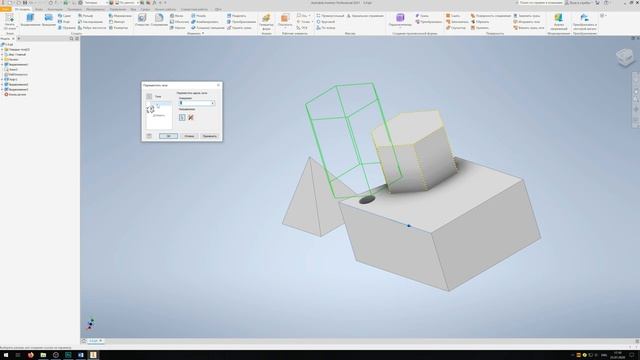
Task: Click the browser search magnifier icon
Action: tap(71, 38)
